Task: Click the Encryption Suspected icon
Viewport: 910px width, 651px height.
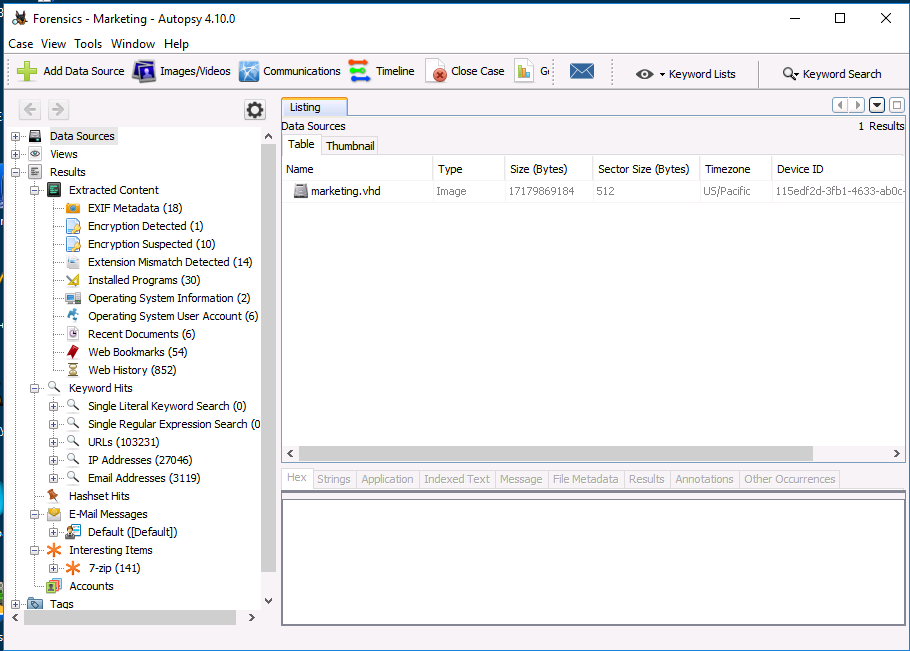Action: 73,244
